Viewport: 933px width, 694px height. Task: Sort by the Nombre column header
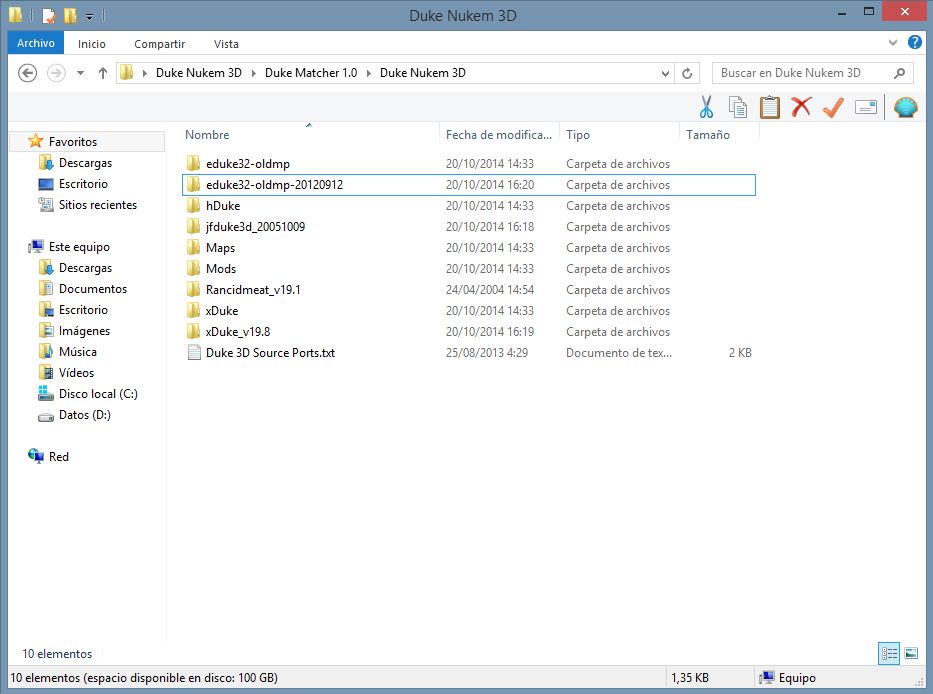(x=309, y=135)
